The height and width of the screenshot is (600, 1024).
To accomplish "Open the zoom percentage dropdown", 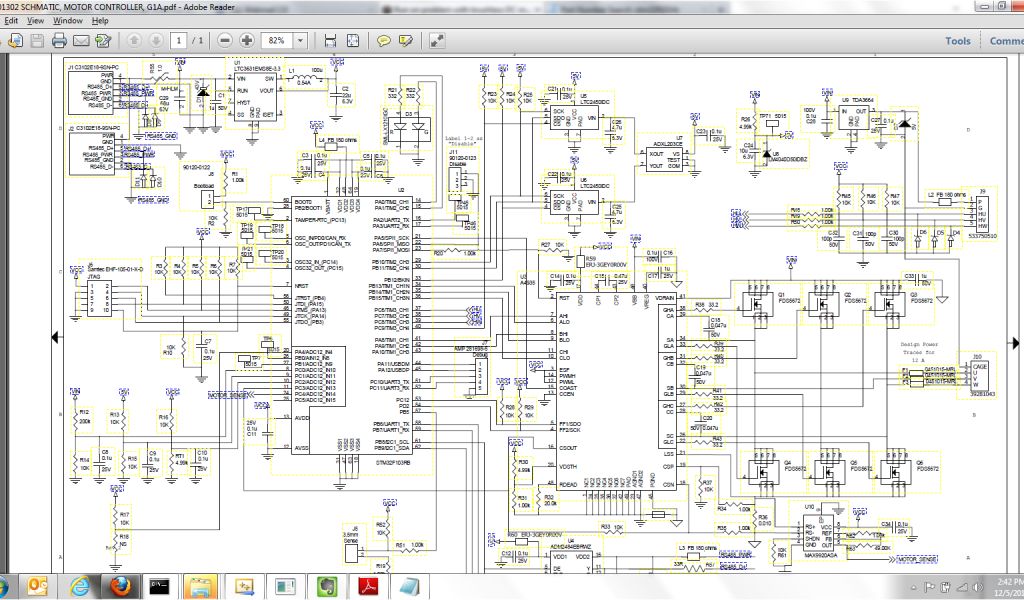I will 302,41.
